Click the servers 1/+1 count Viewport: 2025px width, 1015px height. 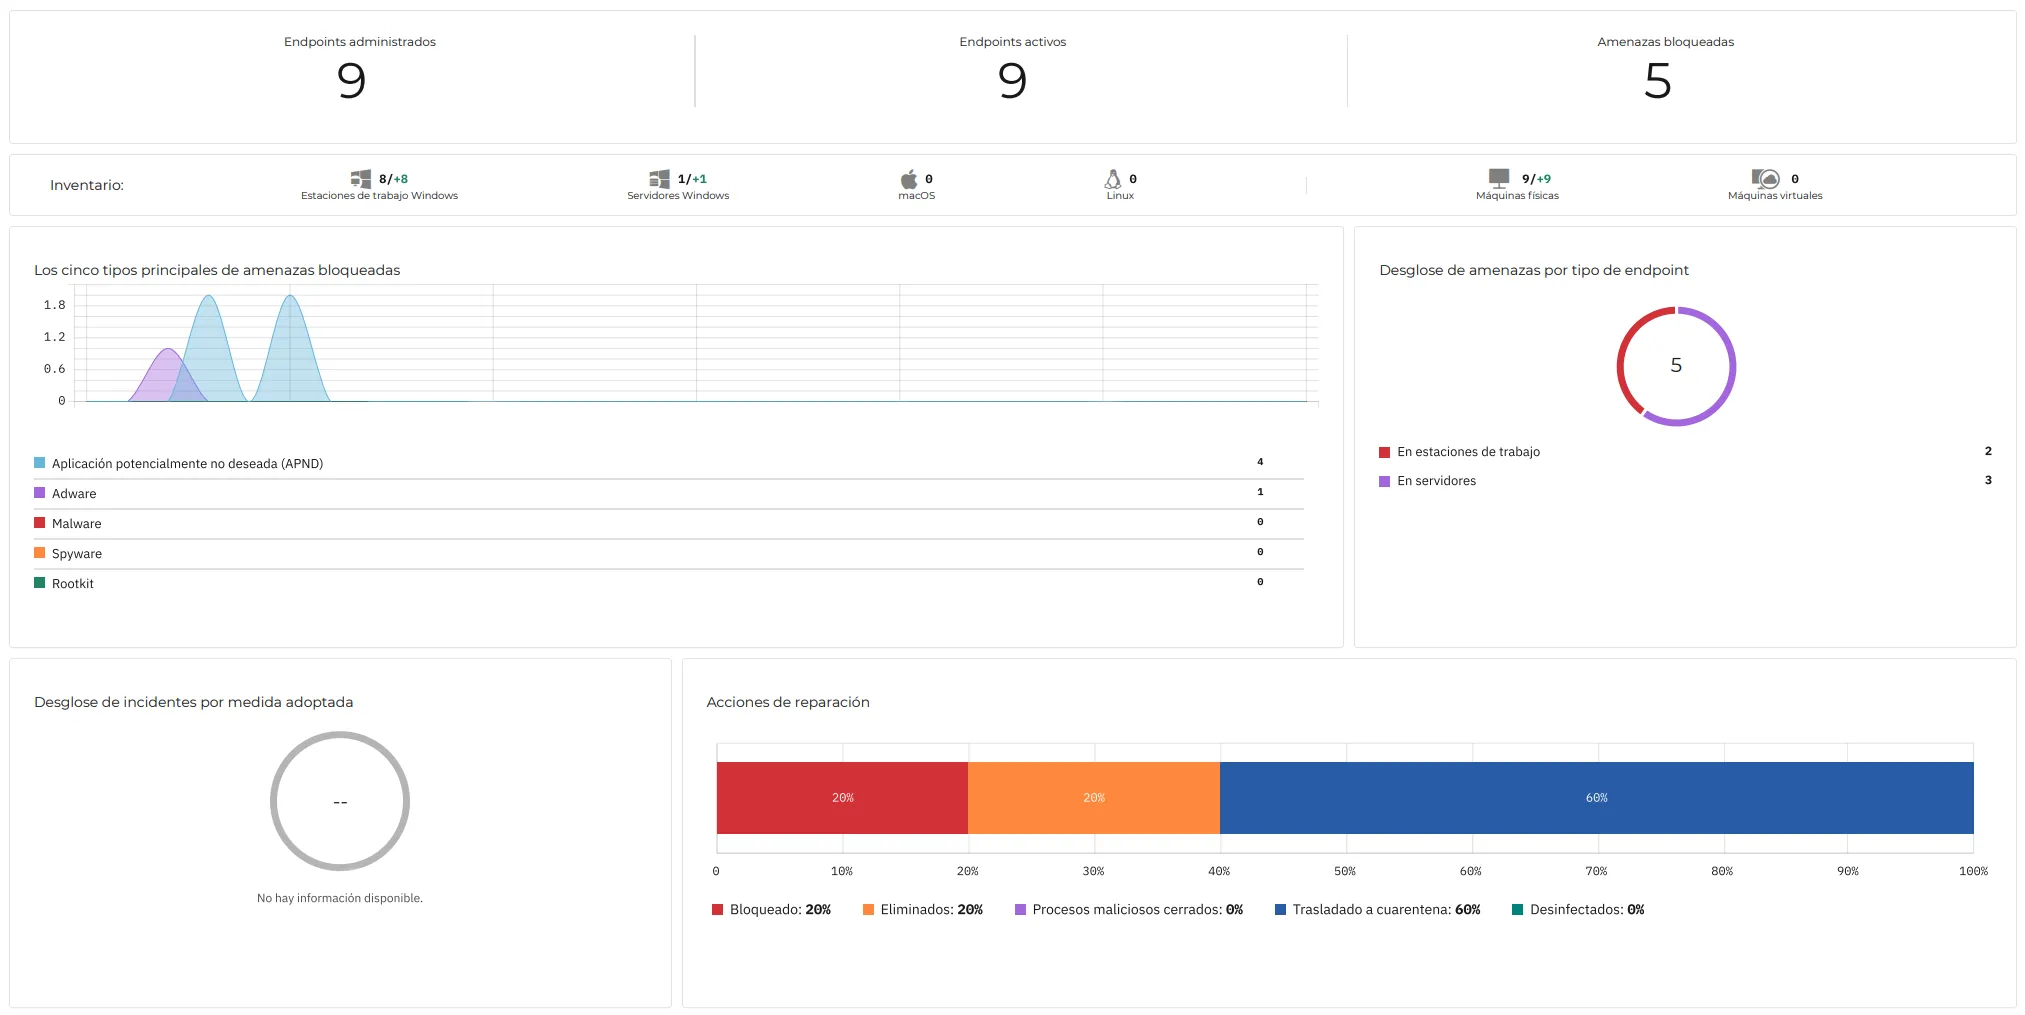click(x=692, y=179)
